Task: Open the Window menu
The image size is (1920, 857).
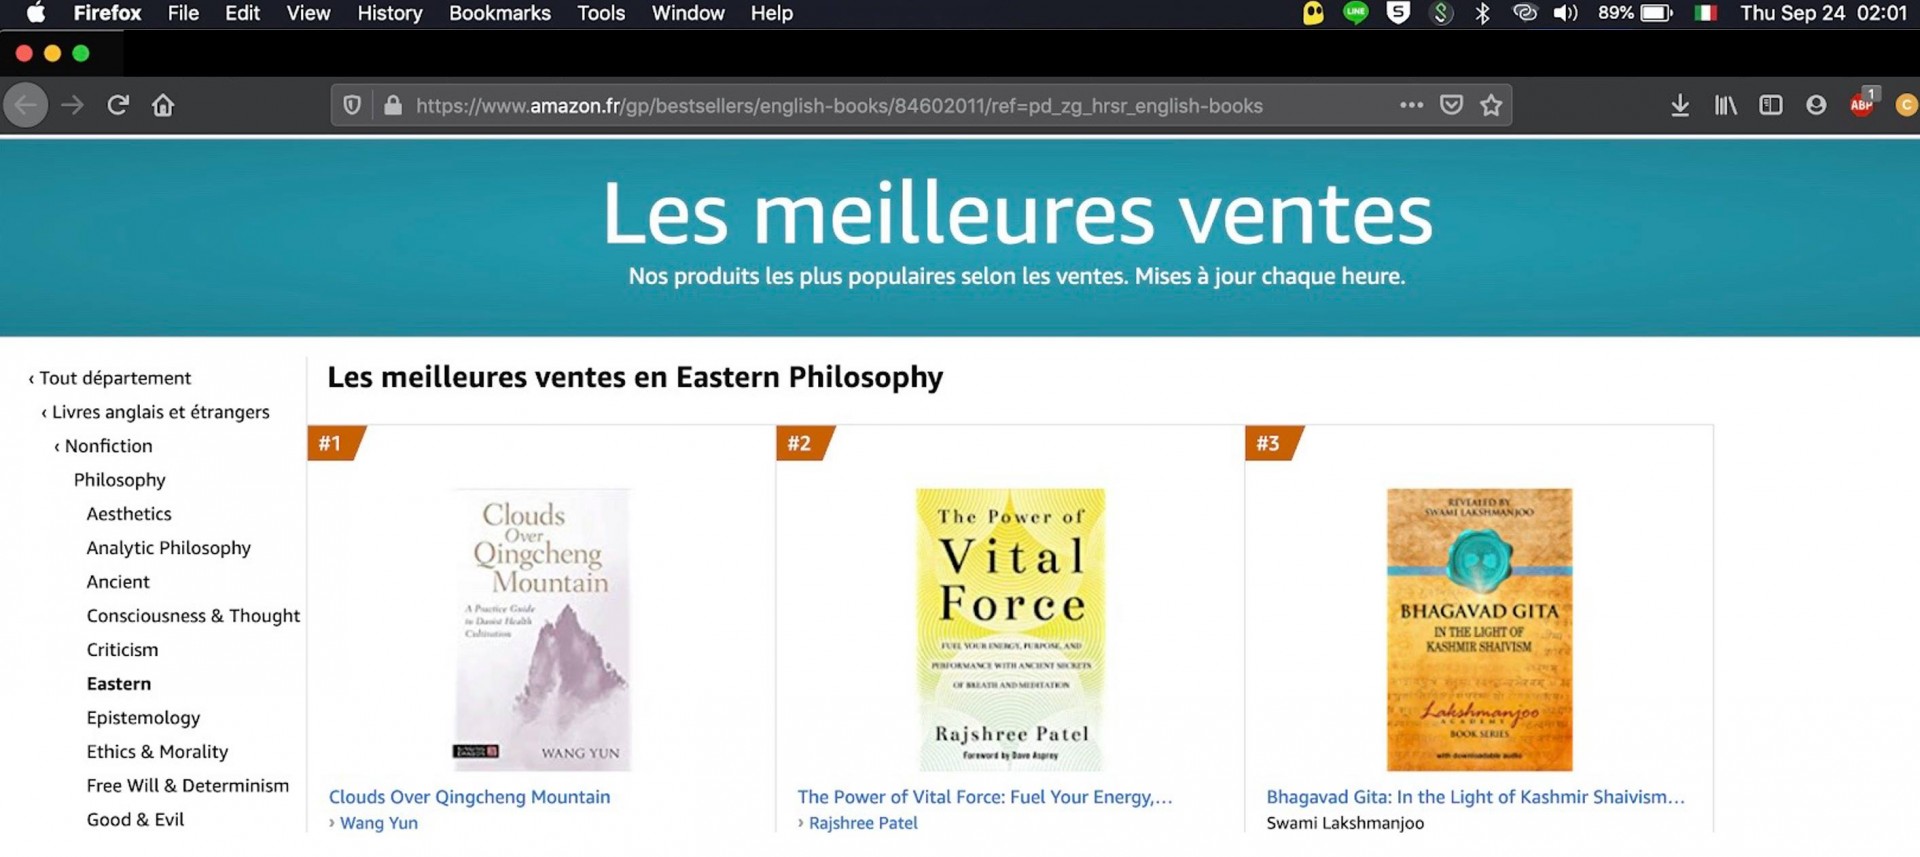Action: [688, 13]
